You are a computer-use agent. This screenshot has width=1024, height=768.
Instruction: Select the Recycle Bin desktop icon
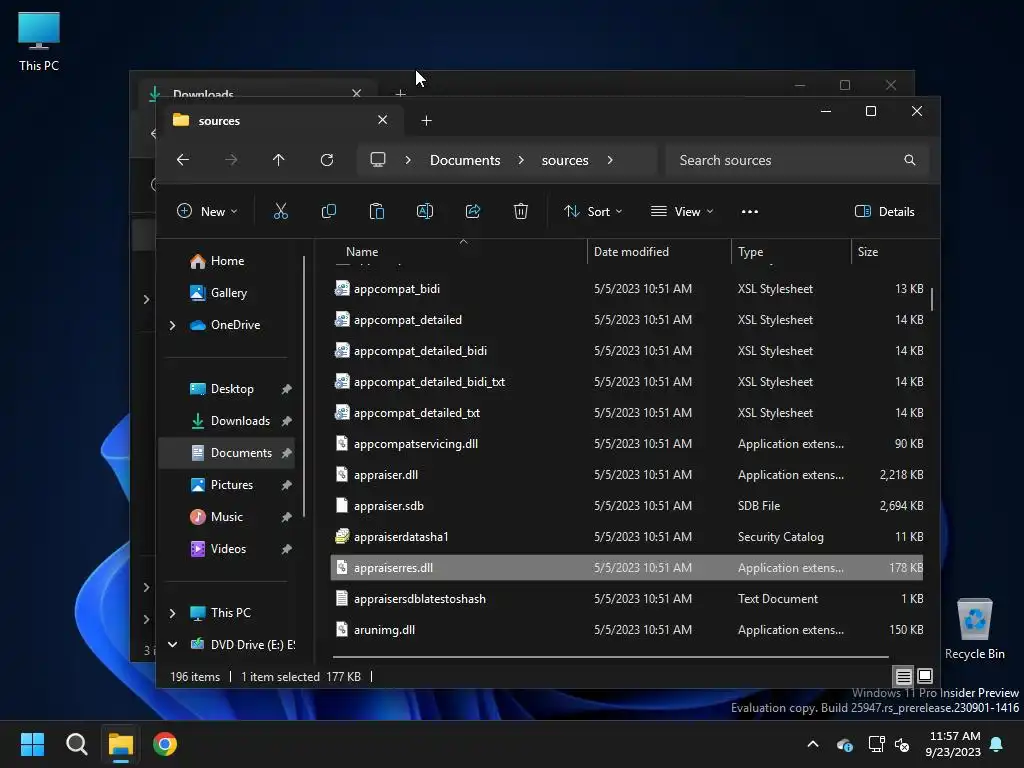pos(974,628)
